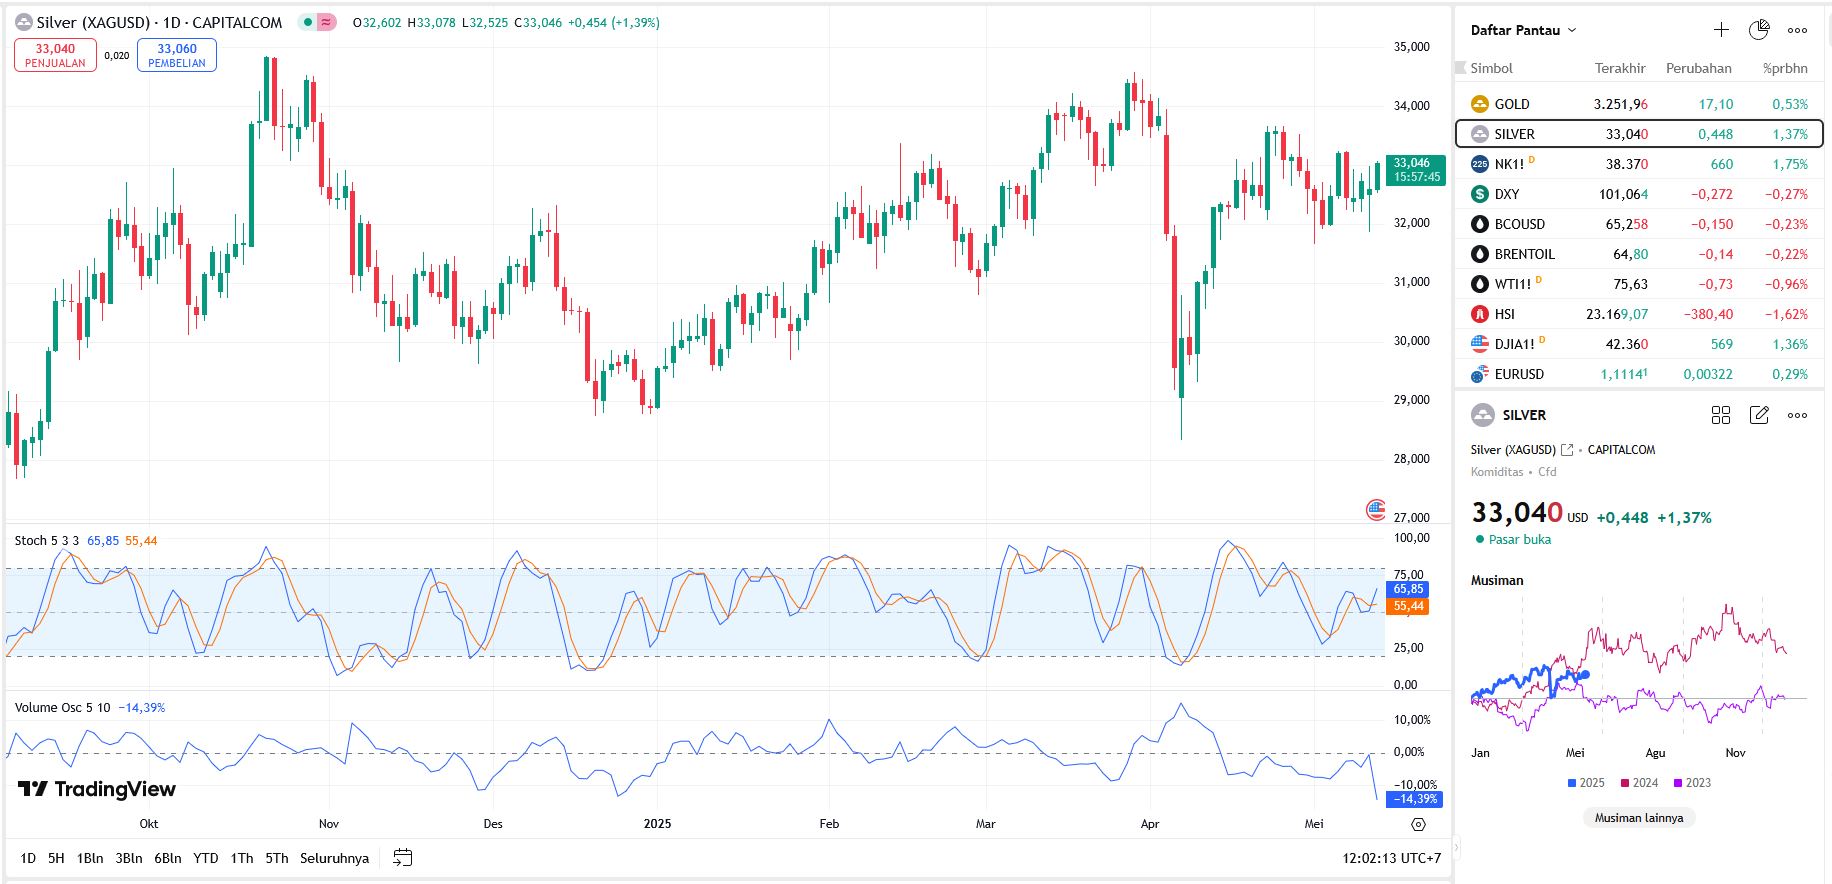This screenshot has height=884, width=1832.
Task: Open the Daftar Pantau three-dot options menu
Action: [1797, 30]
